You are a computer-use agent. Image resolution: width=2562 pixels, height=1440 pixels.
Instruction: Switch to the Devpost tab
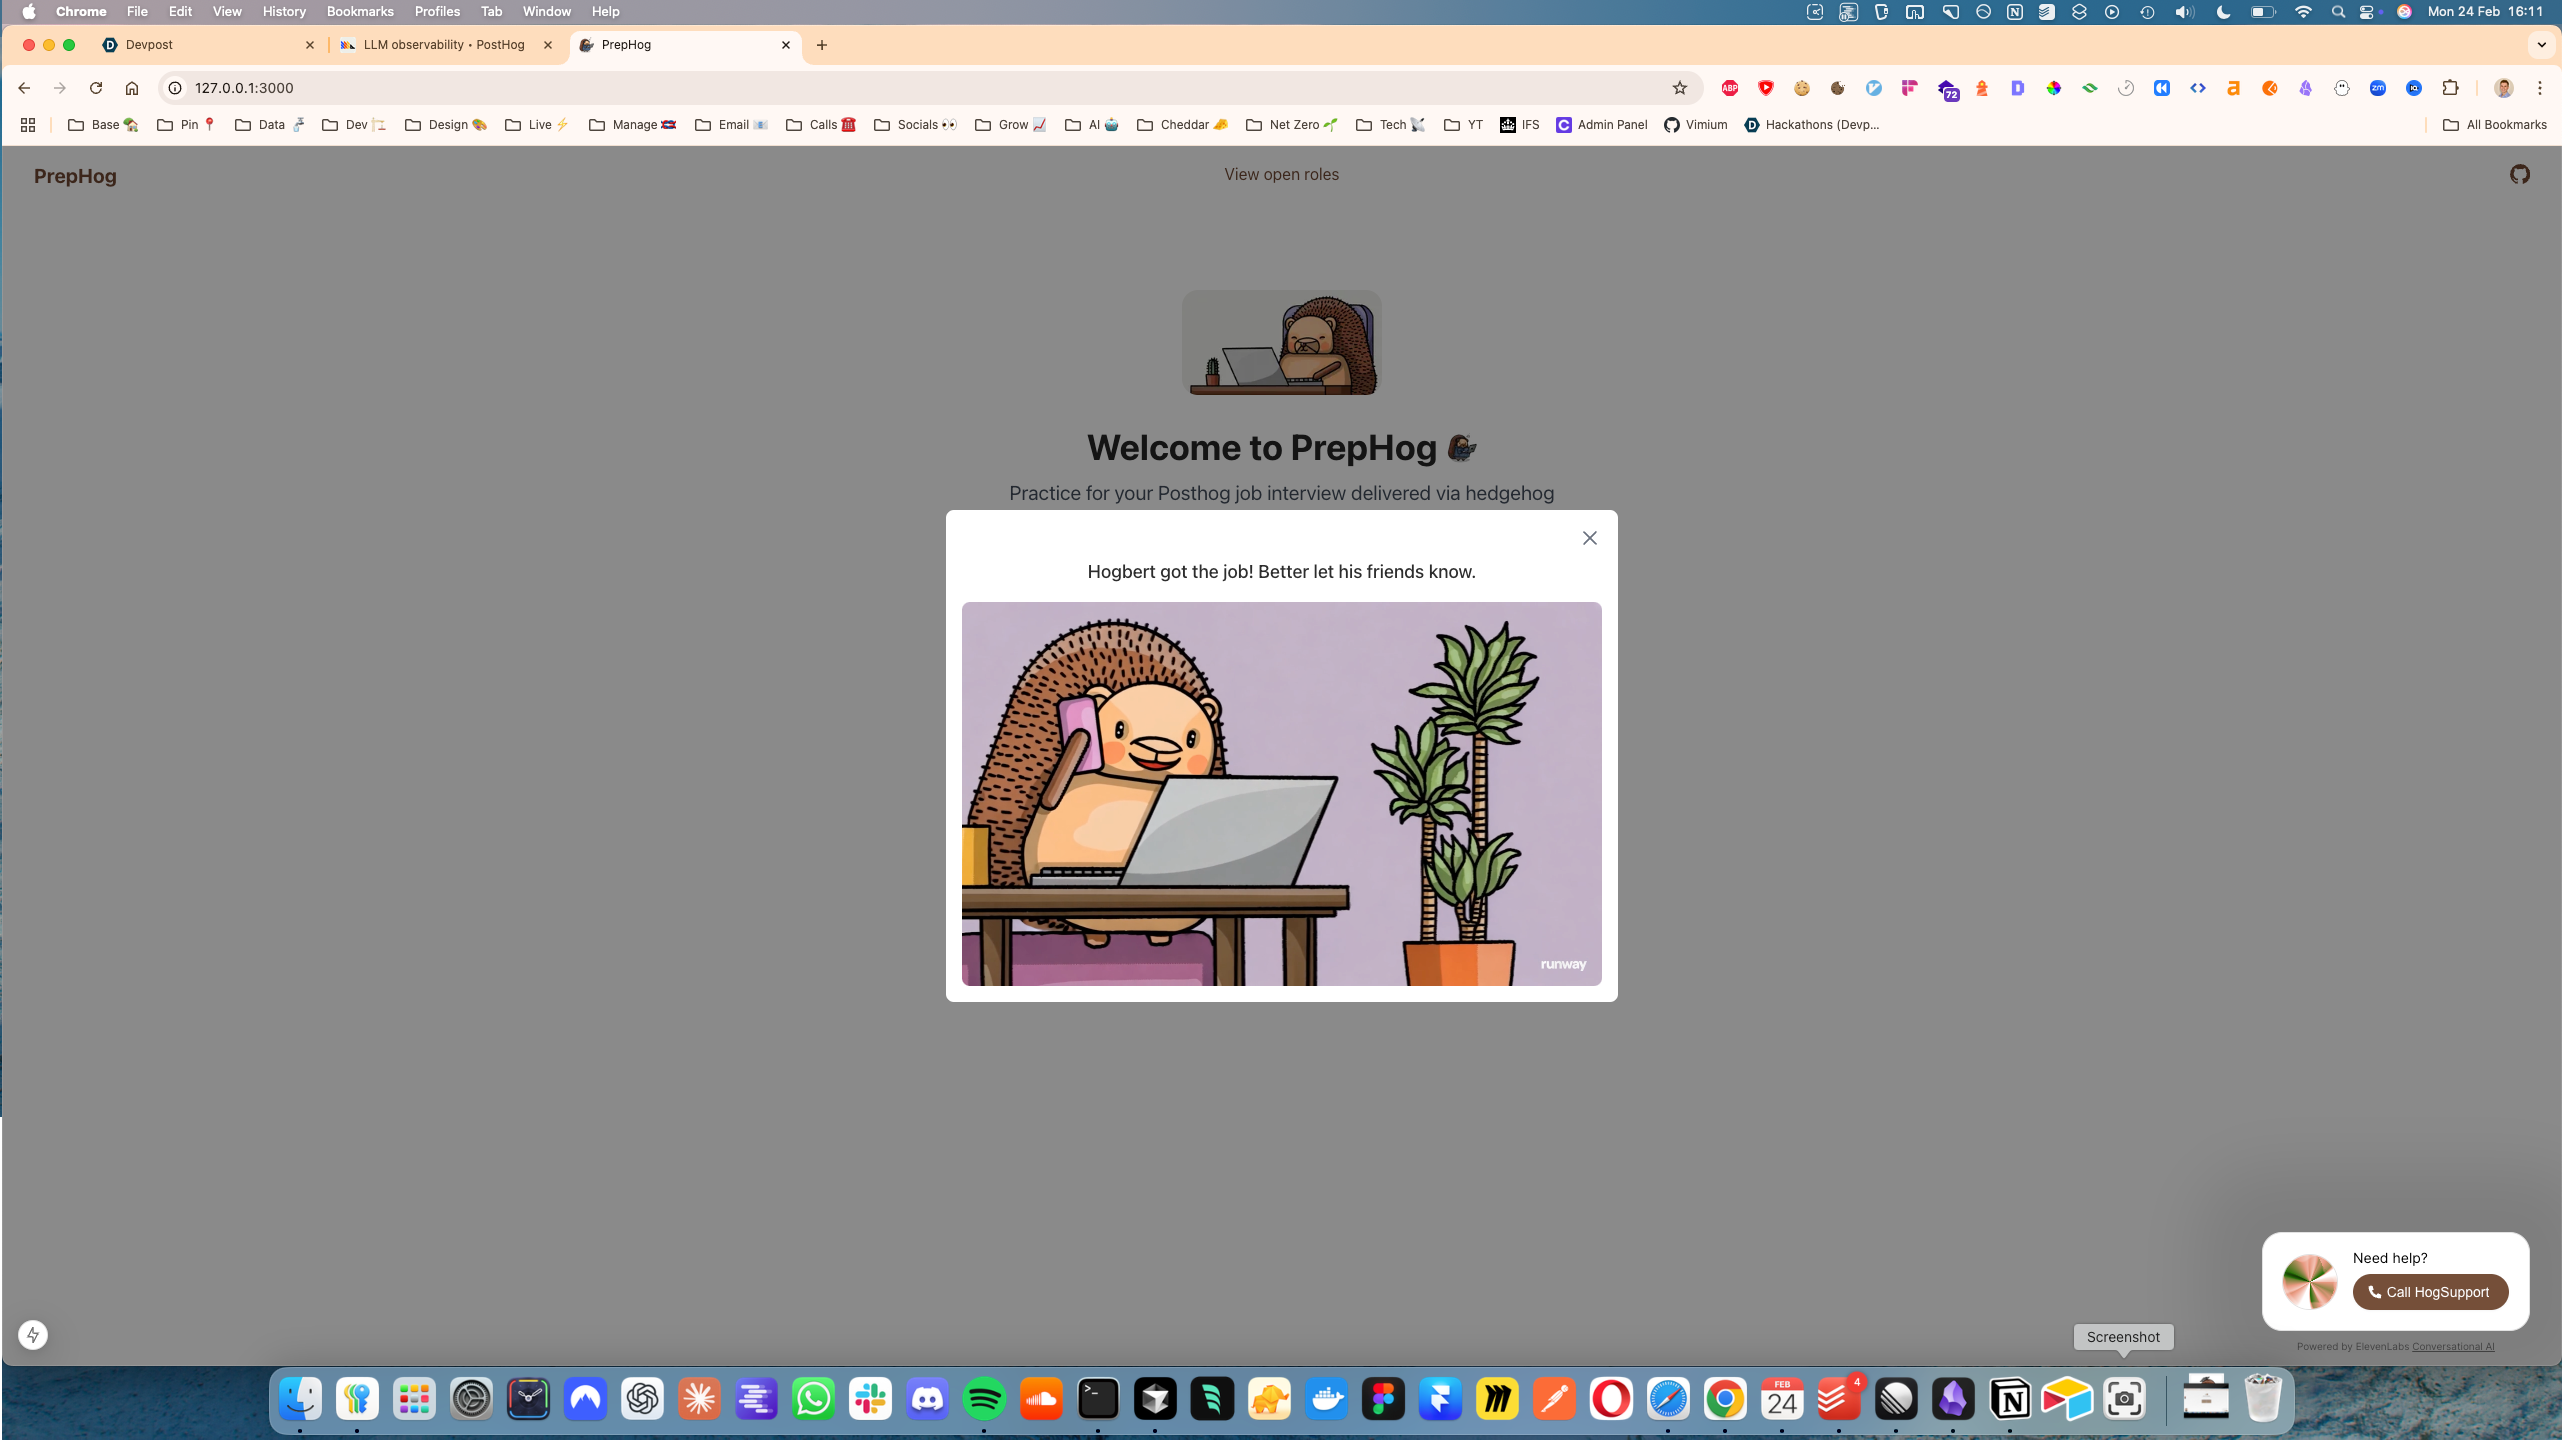[x=150, y=45]
